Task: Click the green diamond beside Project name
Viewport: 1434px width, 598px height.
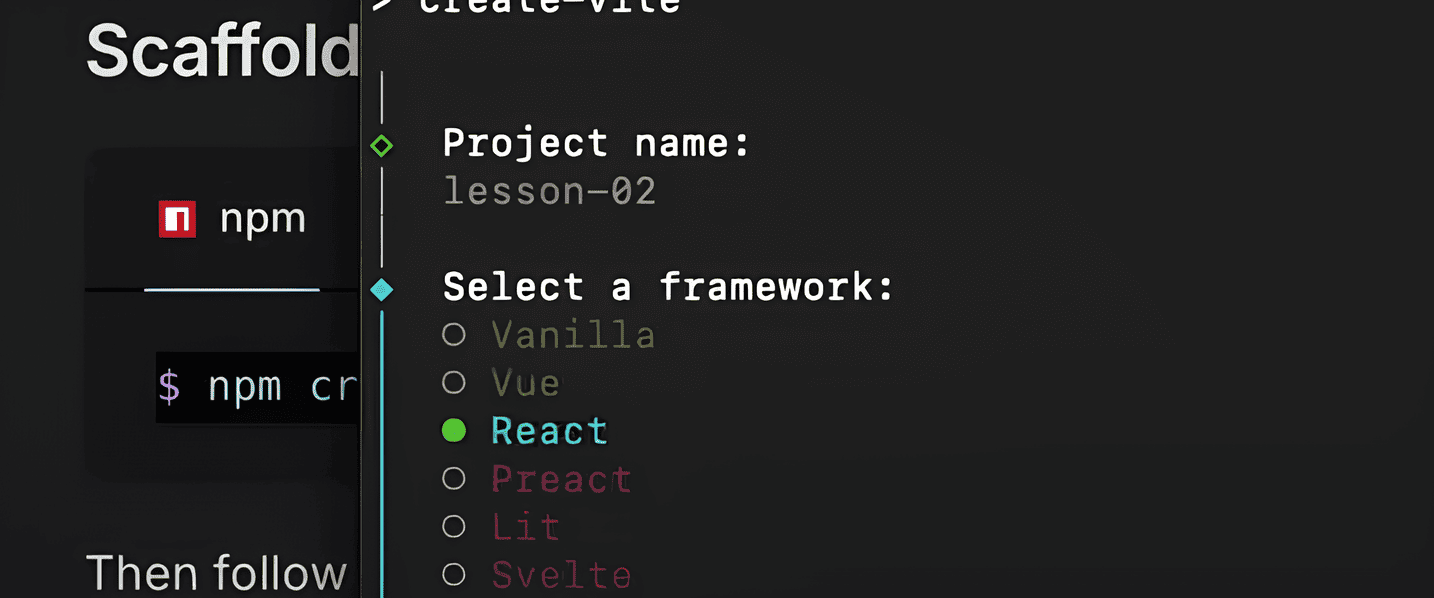Action: tap(381, 146)
